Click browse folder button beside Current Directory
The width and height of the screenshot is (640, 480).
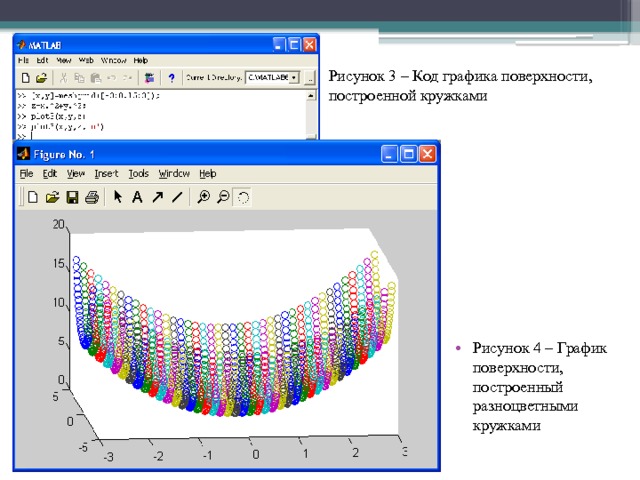click(x=310, y=78)
